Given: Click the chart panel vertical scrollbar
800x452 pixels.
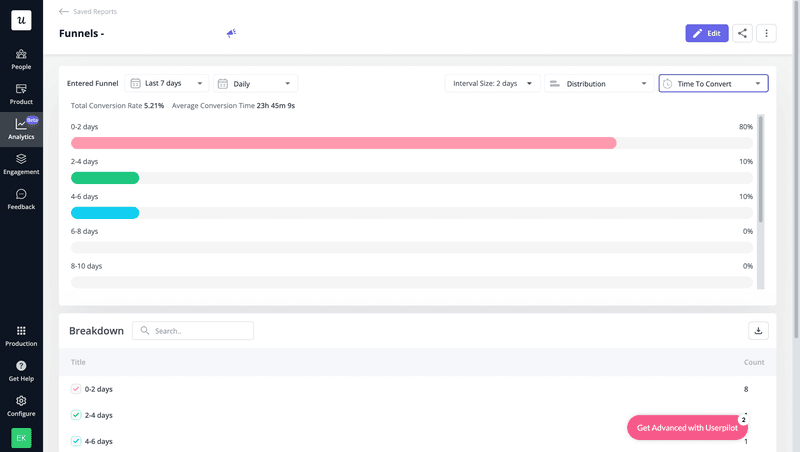Looking at the screenshot, I should tap(760, 168).
